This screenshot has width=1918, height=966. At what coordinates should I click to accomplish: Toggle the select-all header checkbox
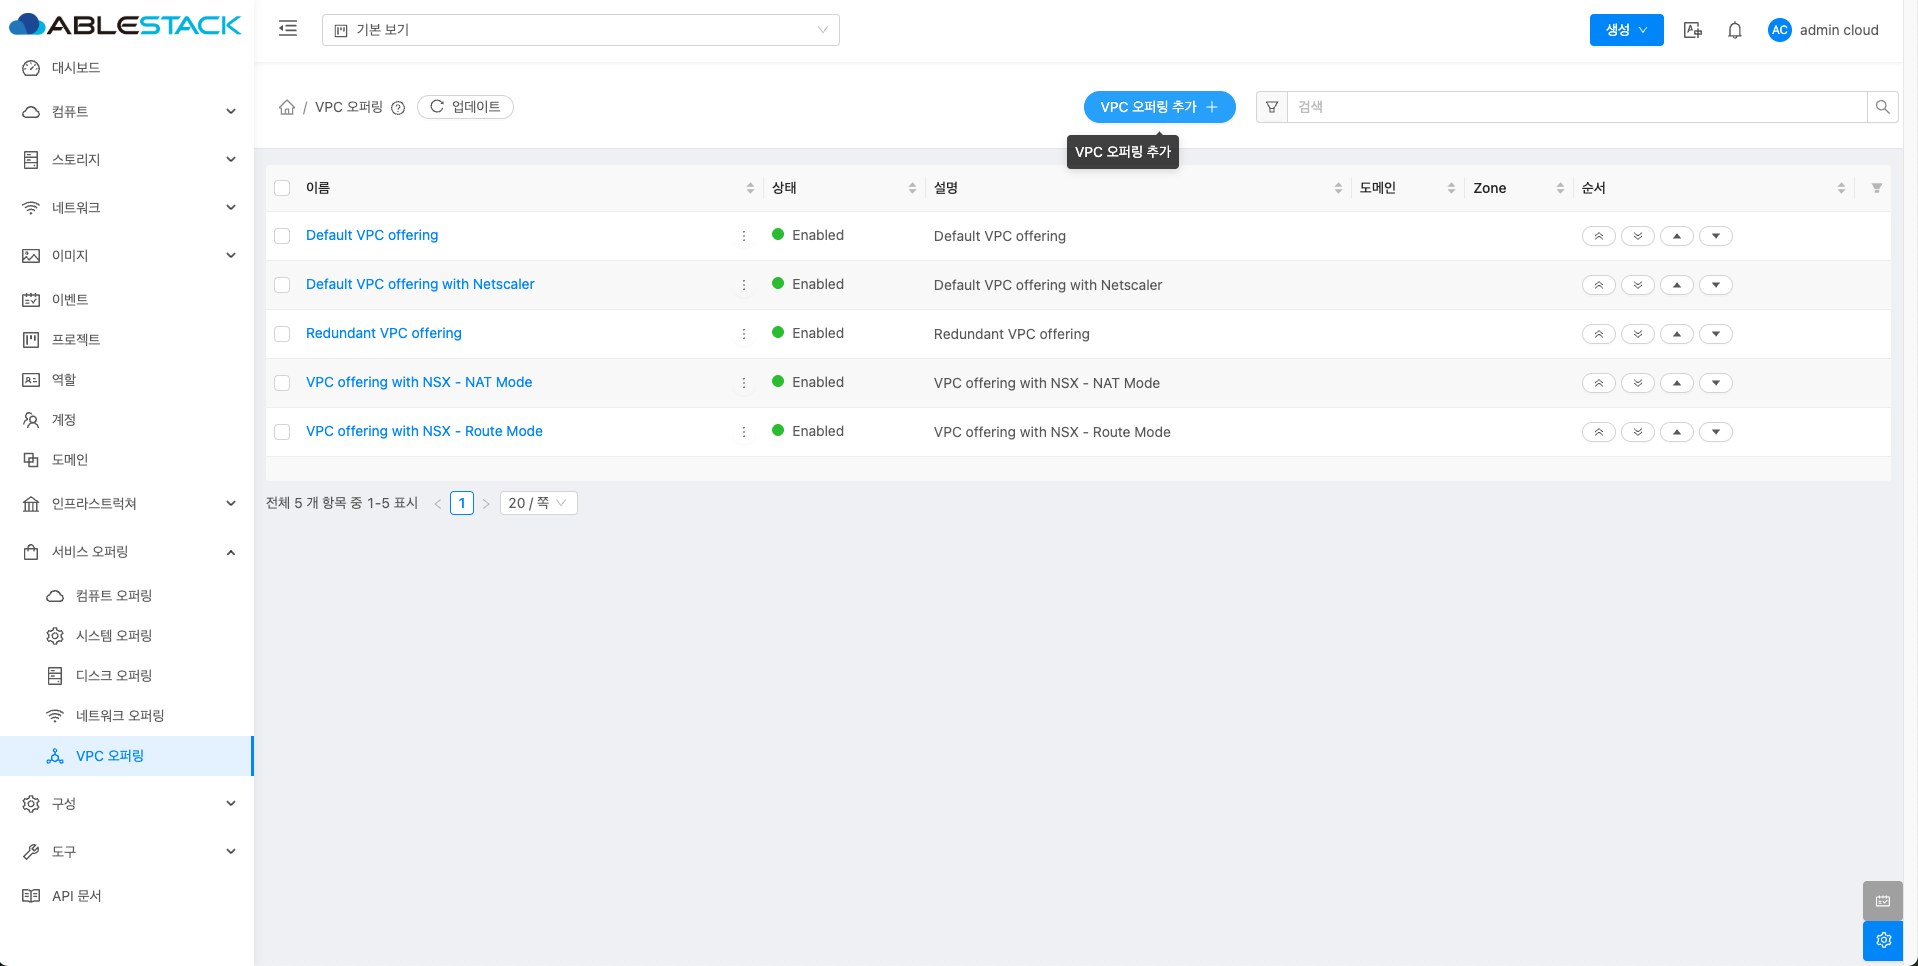tap(282, 188)
